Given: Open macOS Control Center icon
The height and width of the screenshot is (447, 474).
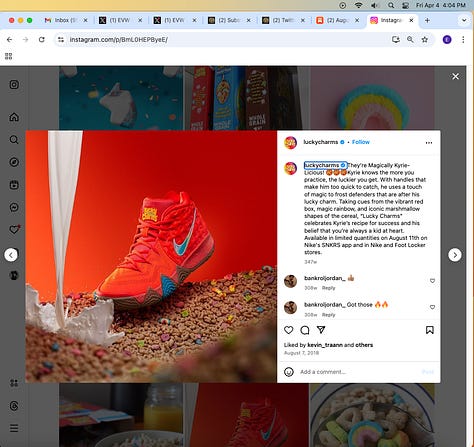Looking at the screenshot, I should 406,5.
